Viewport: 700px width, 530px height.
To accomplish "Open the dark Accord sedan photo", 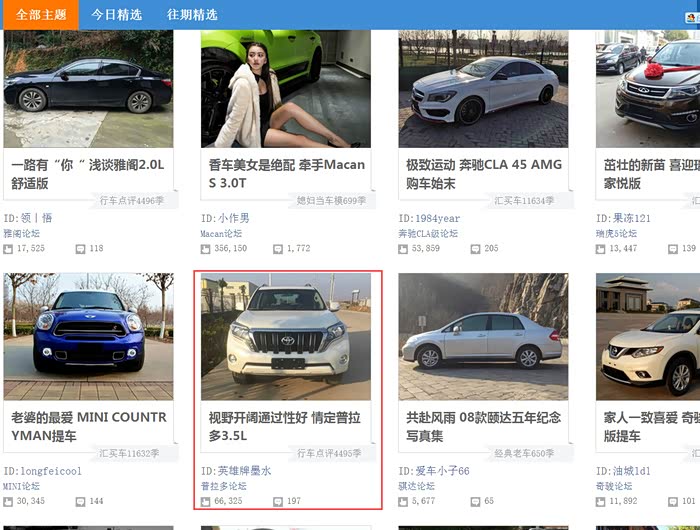I will pos(88,89).
